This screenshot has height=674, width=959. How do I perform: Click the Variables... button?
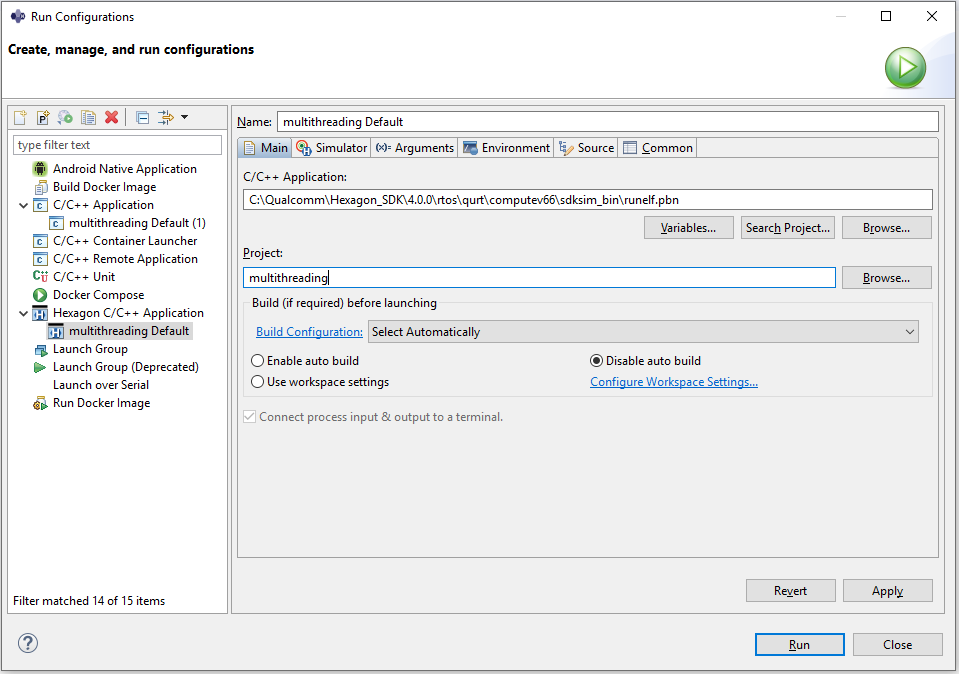tap(689, 228)
